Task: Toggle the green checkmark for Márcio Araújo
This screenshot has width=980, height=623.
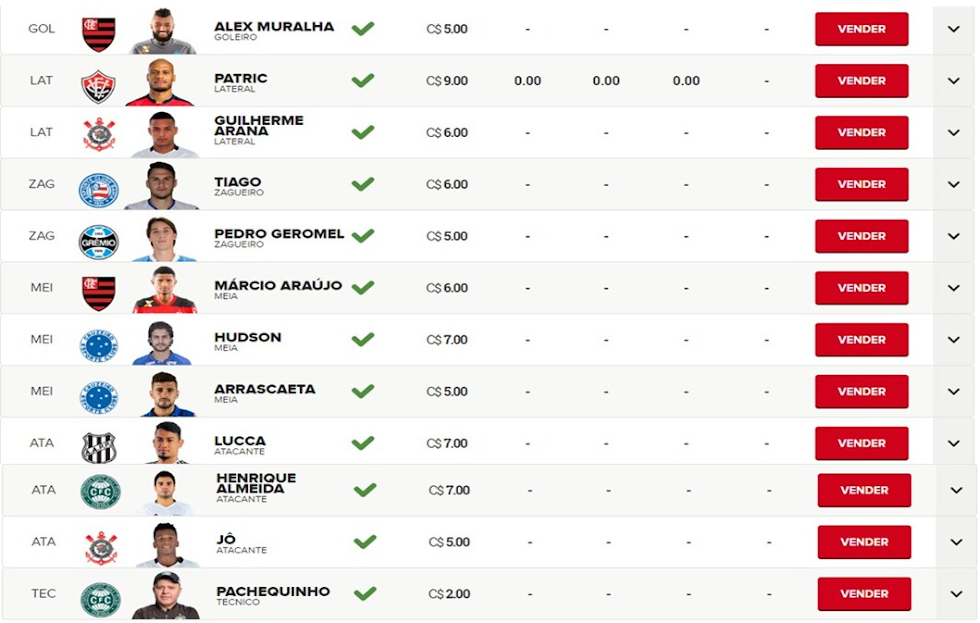Action: [362, 287]
